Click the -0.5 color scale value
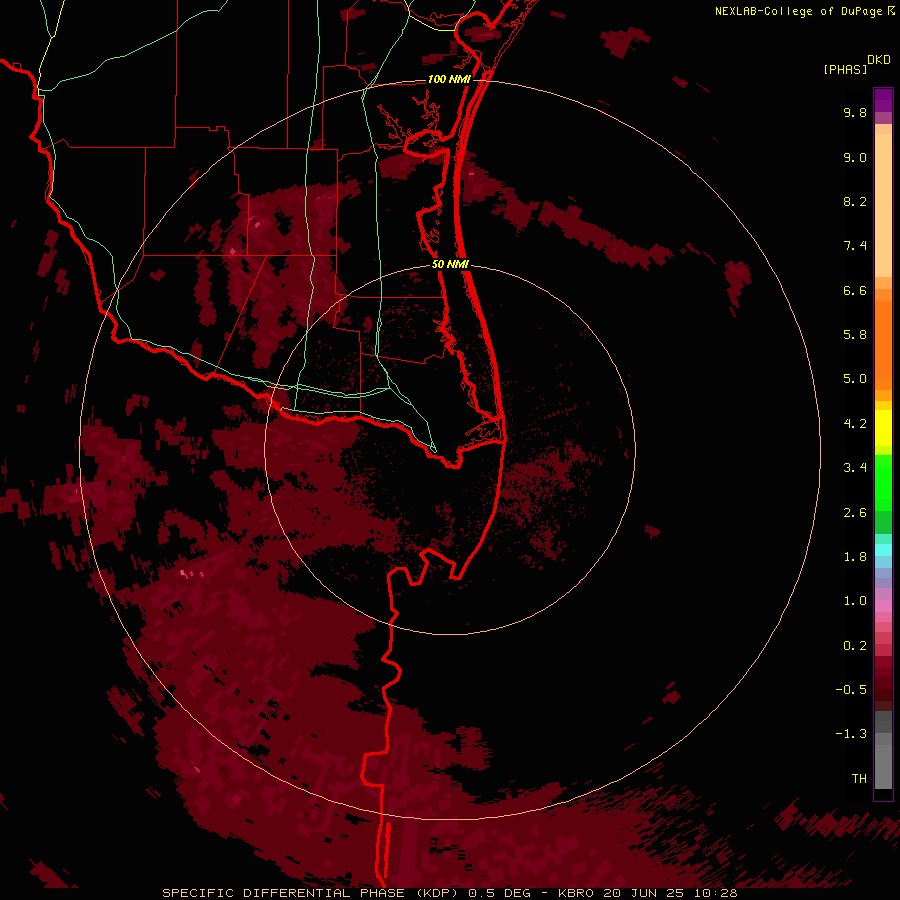This screenshot has height=900, width=900. point(851,690)
